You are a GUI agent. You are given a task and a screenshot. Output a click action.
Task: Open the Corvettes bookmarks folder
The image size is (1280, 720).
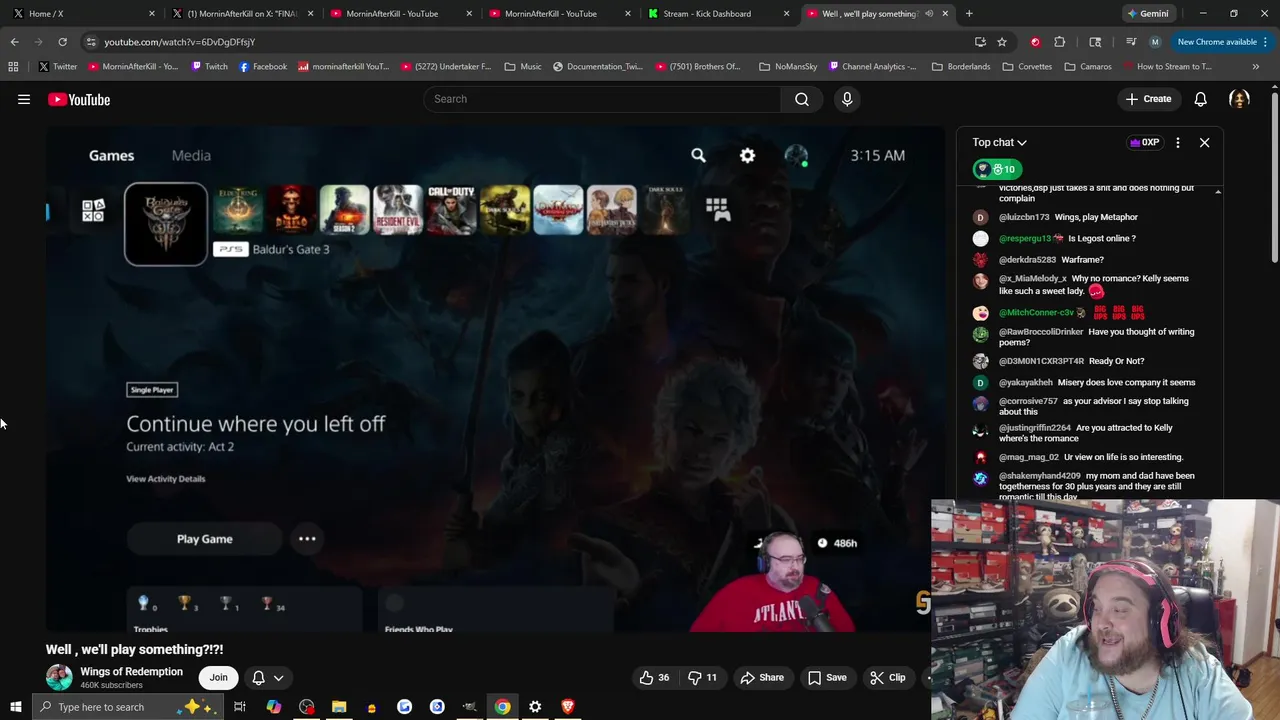pyautogui.click(x=1027, y=67)
